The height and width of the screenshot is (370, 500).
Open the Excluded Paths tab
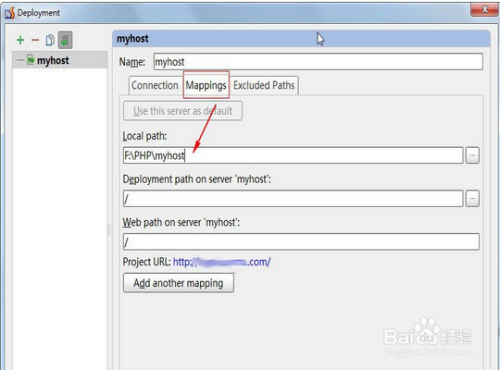[x=264, y=85]
